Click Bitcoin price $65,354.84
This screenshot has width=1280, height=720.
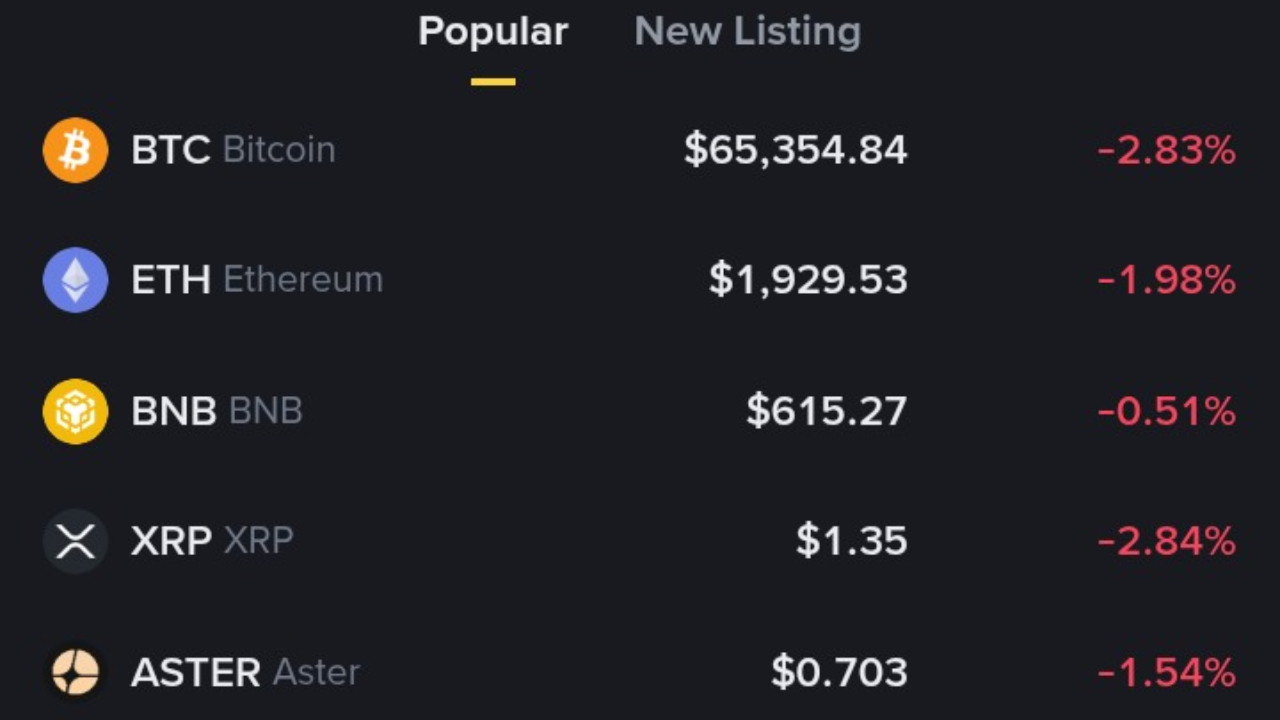pyautogui.click(x=796, y=150)
